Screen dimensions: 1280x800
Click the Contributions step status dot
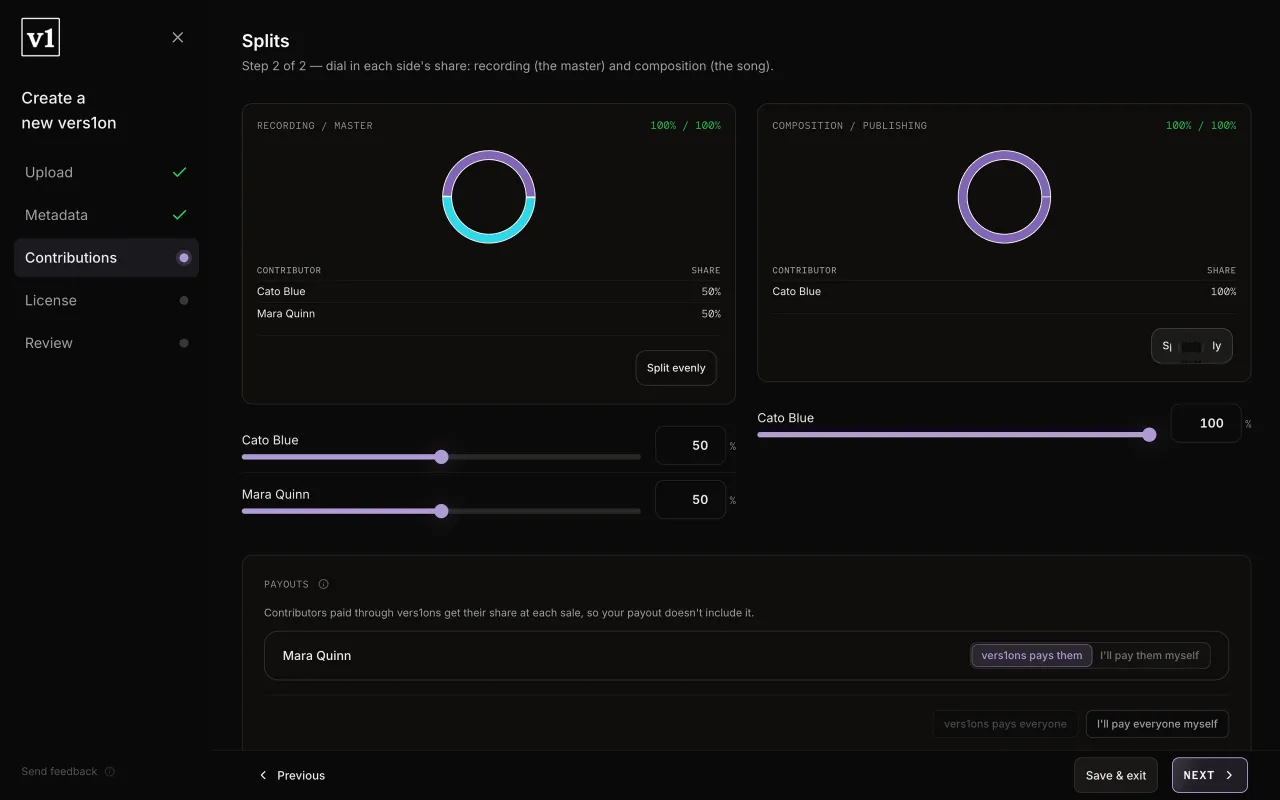coord(184,258)
